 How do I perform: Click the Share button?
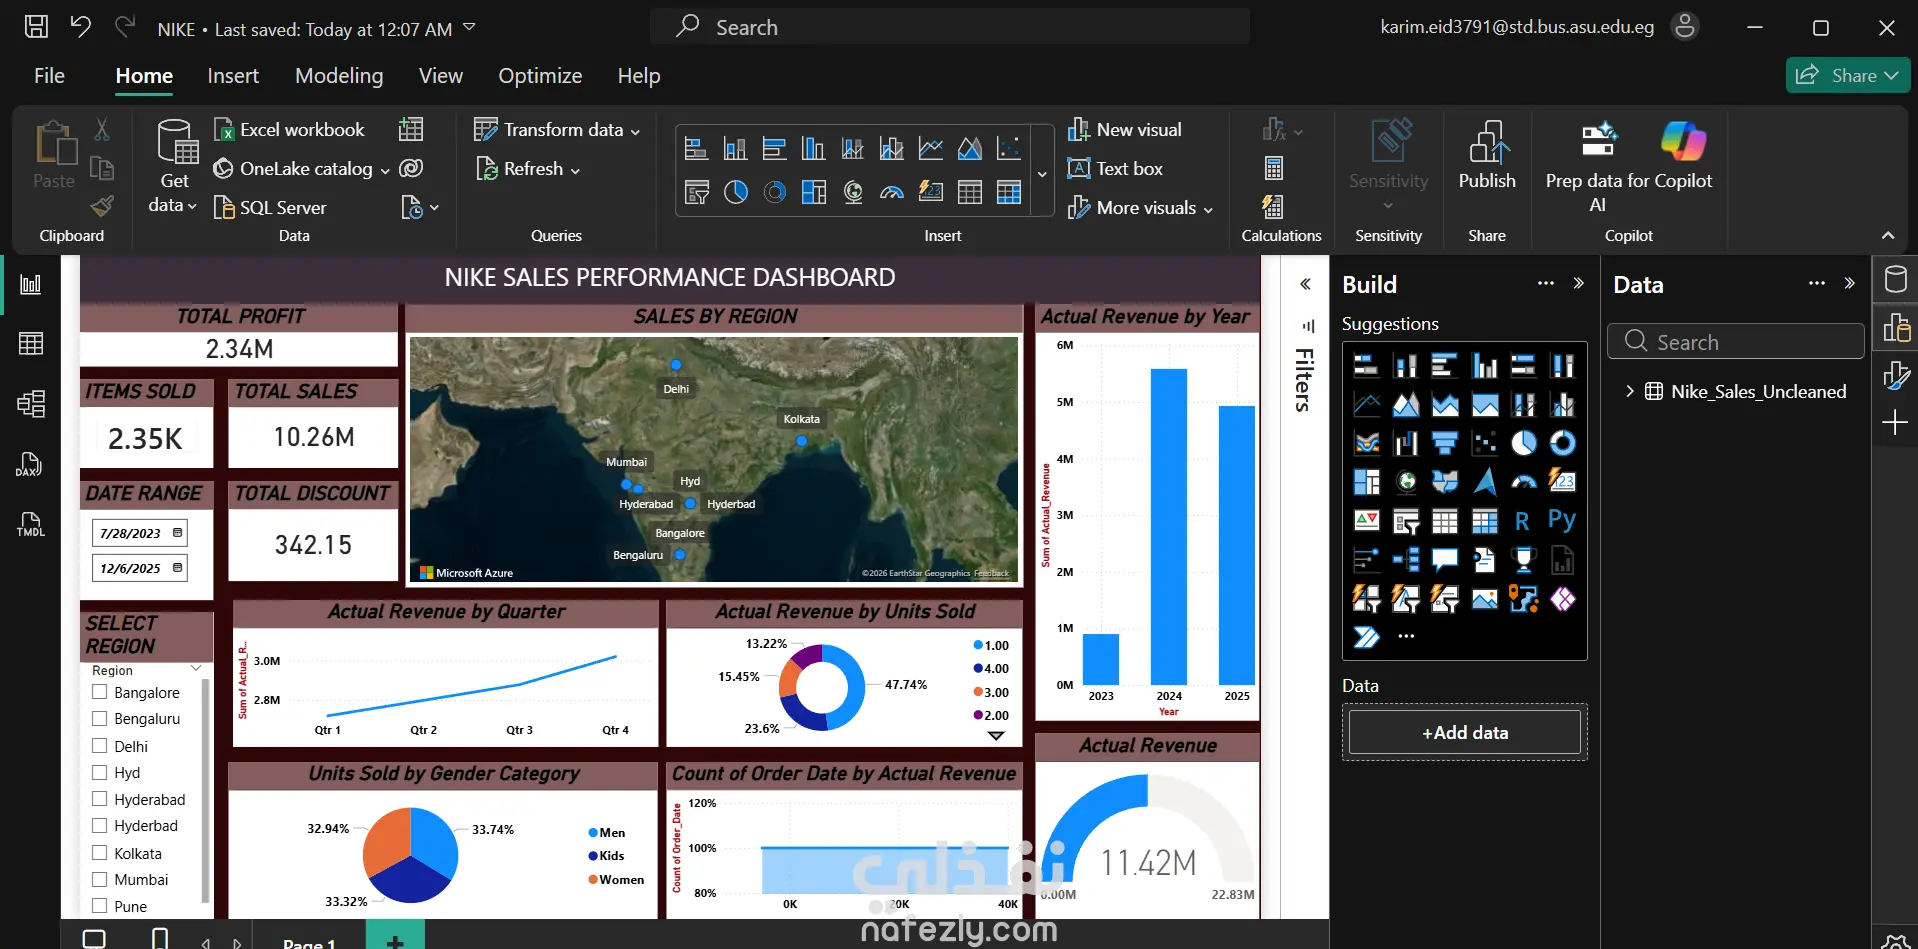(x=1848, y=76)
